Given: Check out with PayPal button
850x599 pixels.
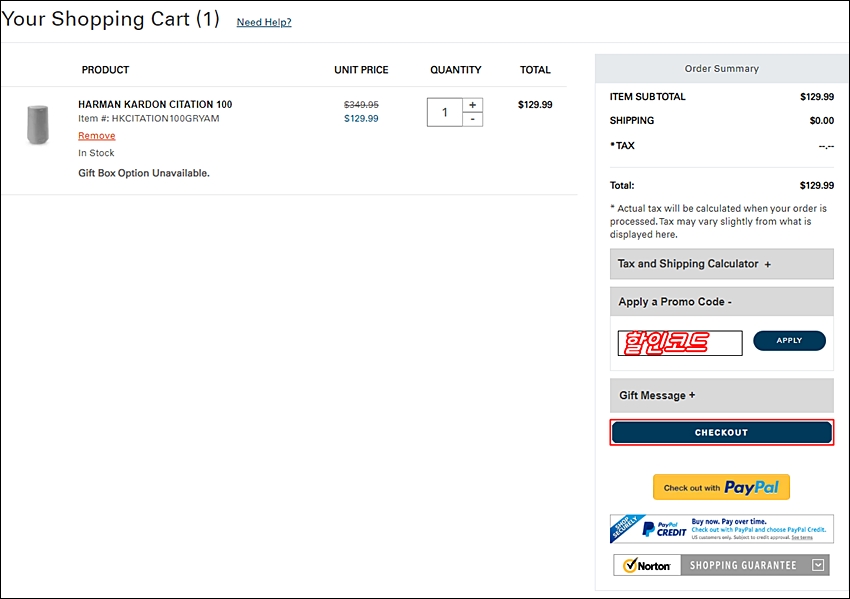Looking at the screenshot, I should click(721, 487).
